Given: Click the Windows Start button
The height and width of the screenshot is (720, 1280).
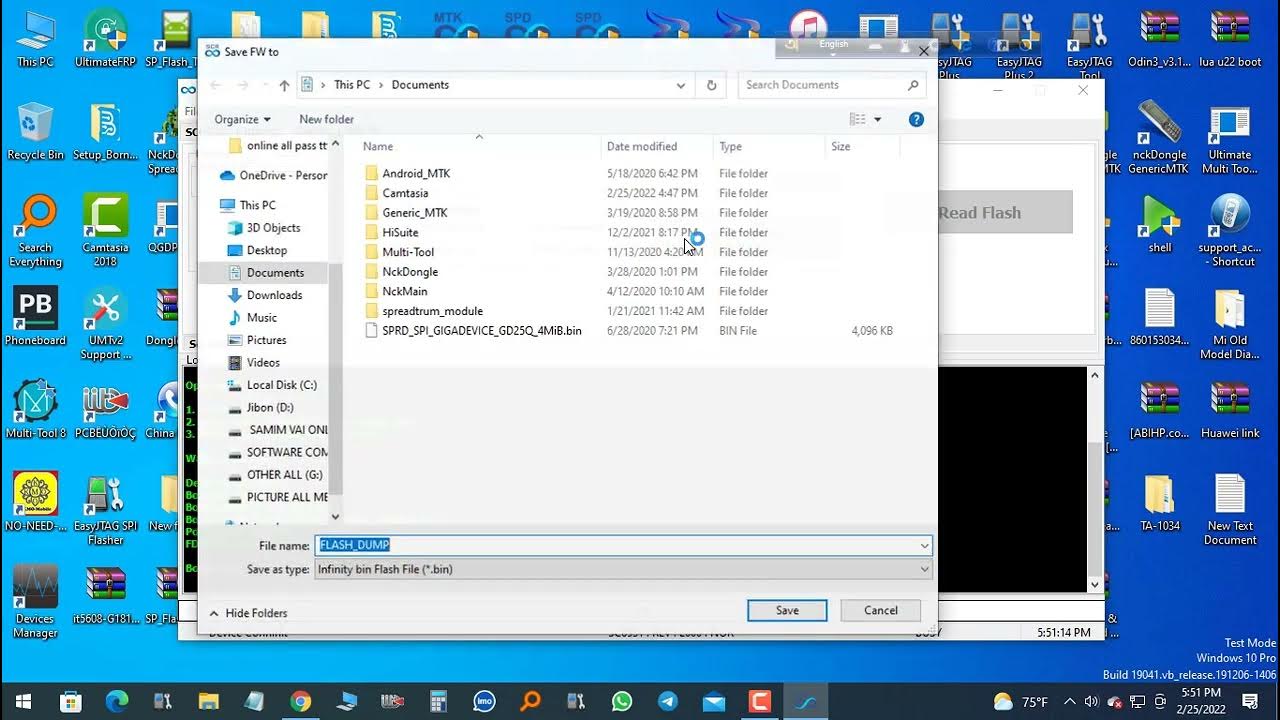Looking at the screenshot, I should 22,701.
